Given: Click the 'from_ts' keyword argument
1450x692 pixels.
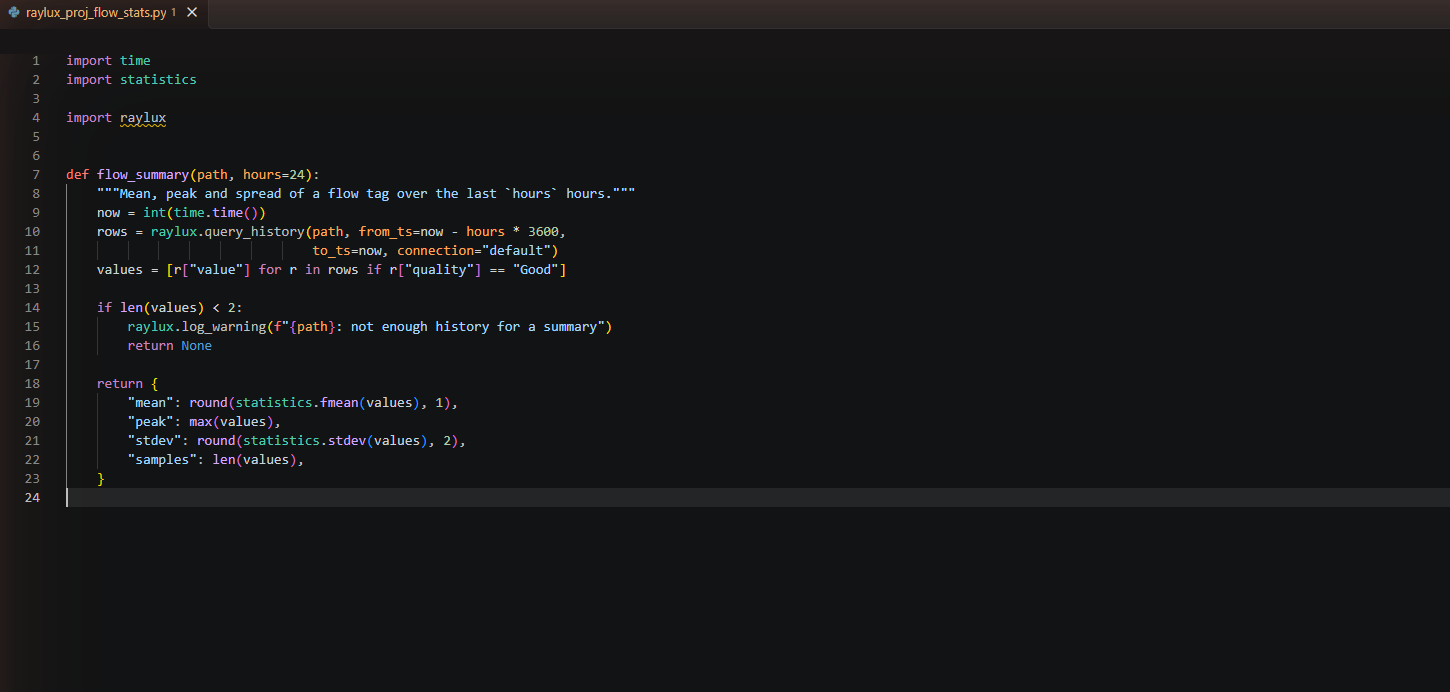Looking at the screenshot, I should tap(385, 231).
